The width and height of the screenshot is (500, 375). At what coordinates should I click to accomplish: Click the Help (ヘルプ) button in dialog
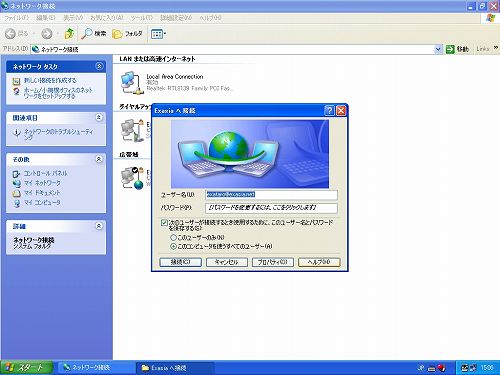tap(319, 262)
